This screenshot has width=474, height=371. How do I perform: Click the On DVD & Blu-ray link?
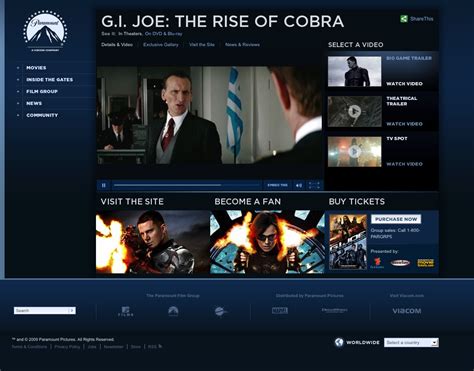[x=164, y=34]
